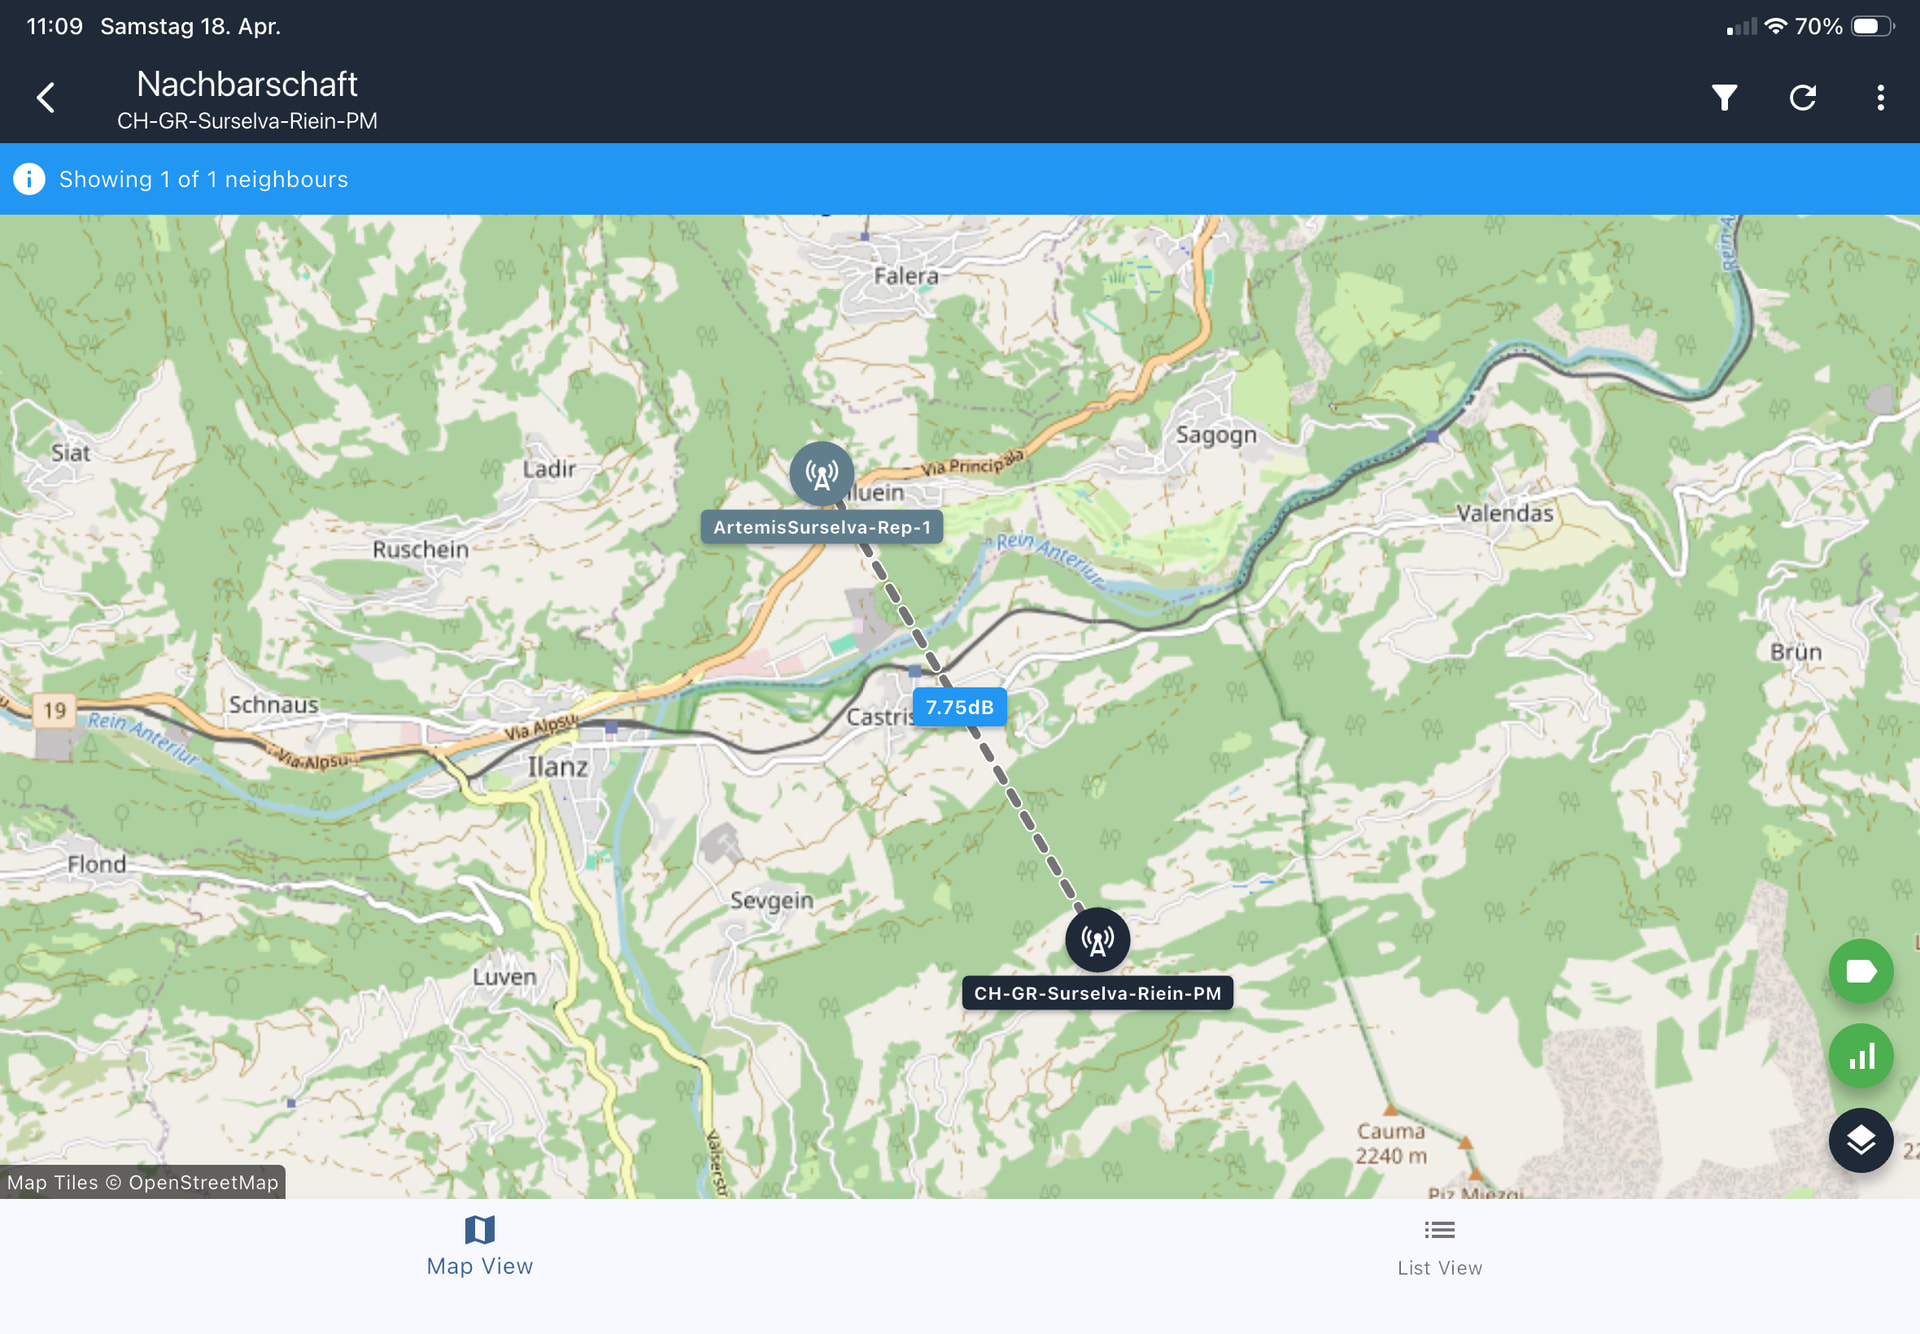This screenshot has height=1334, width=1920.
Task: Select the ArtemisSurselva-Rep-1 repeater marker
Action: [821, 474]
